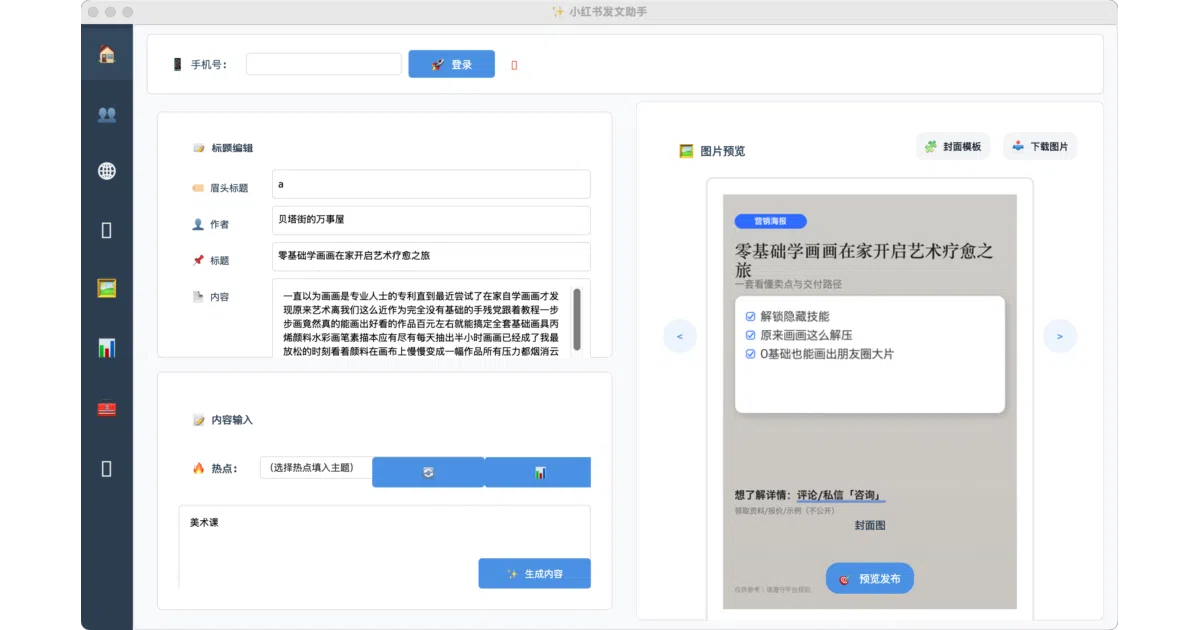Open the bar chart page in the sidebar
1200x630 pixels.
(x=107, y=348)
